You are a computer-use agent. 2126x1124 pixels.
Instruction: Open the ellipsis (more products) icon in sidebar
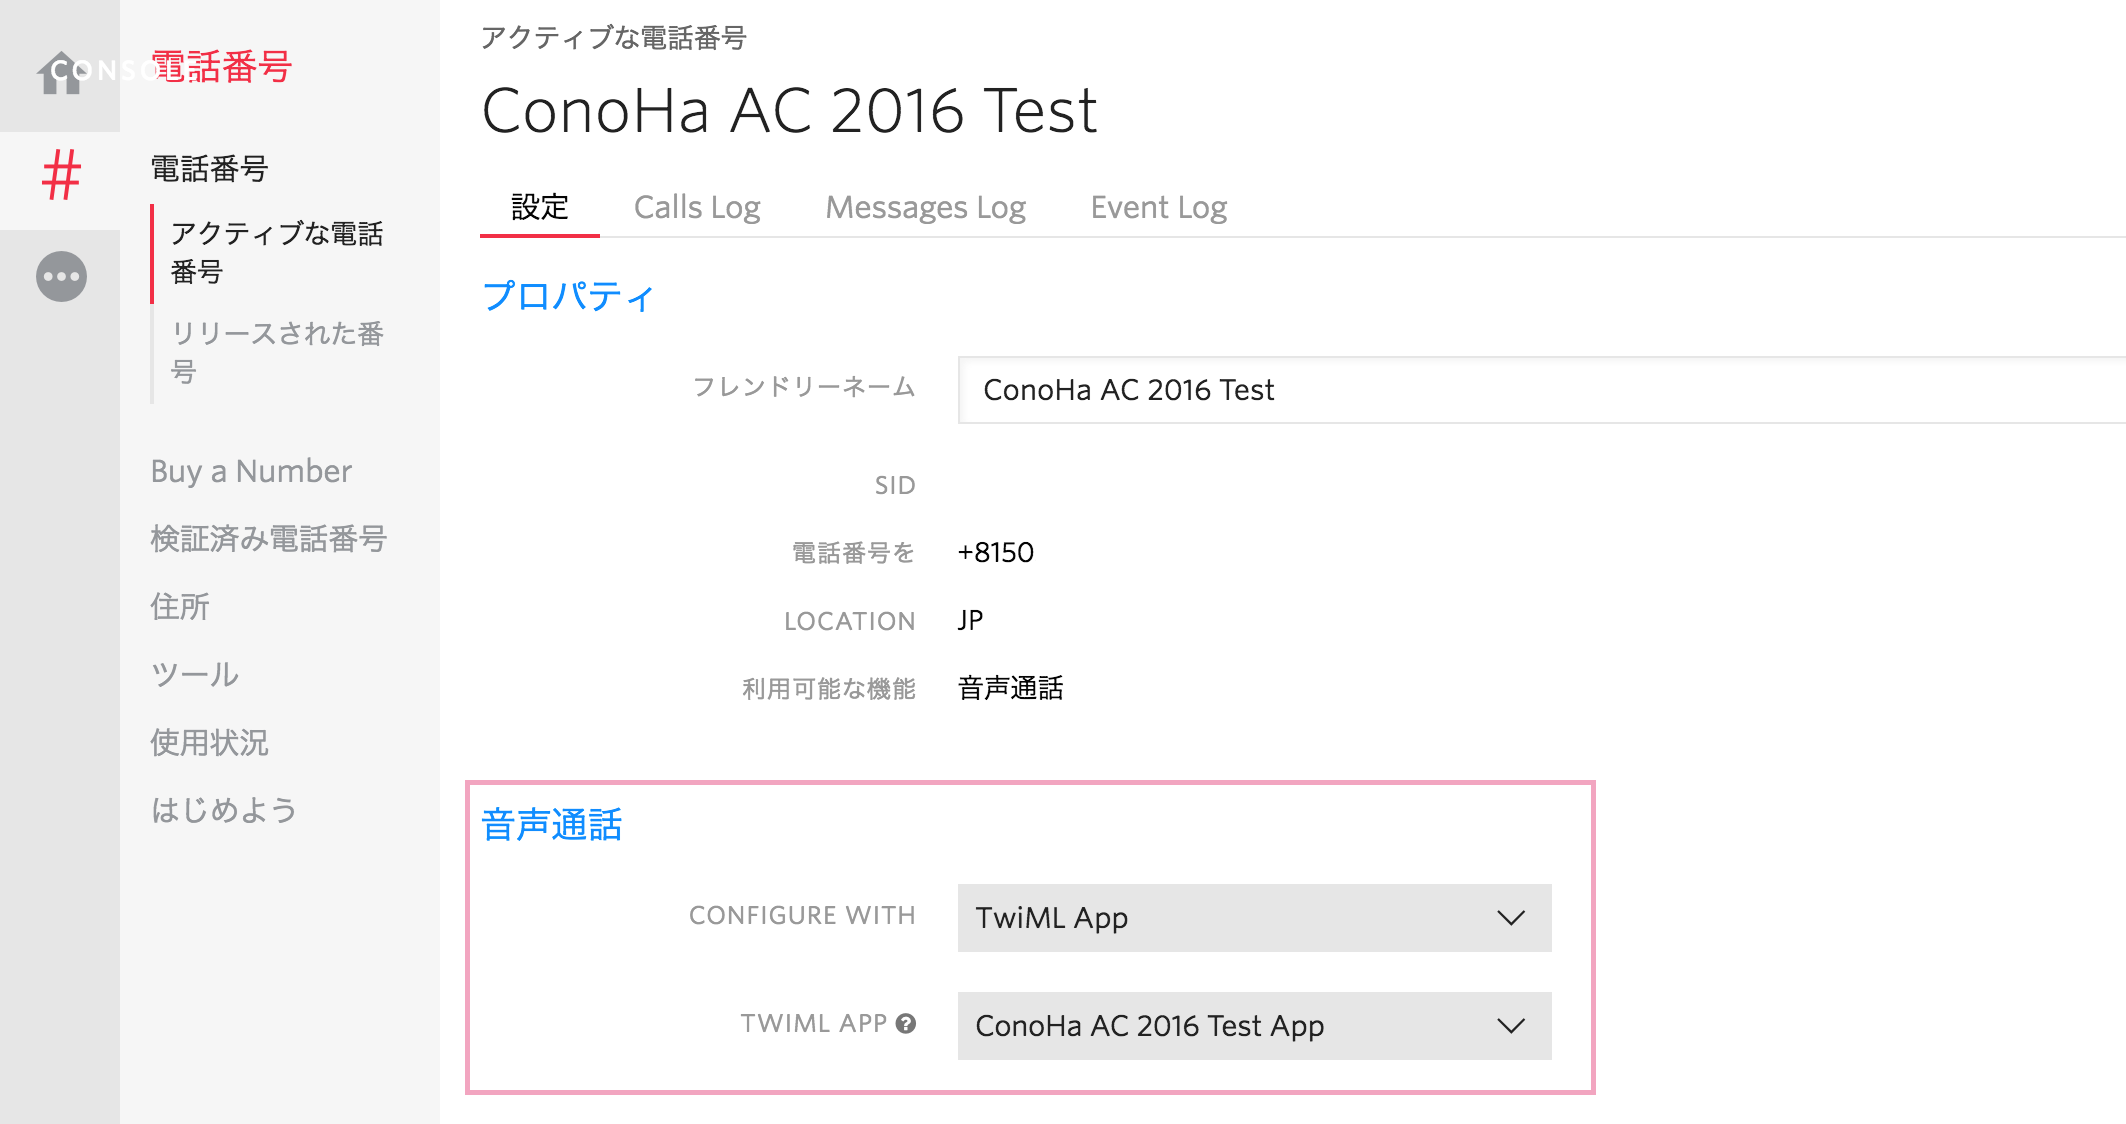[62, 277]
